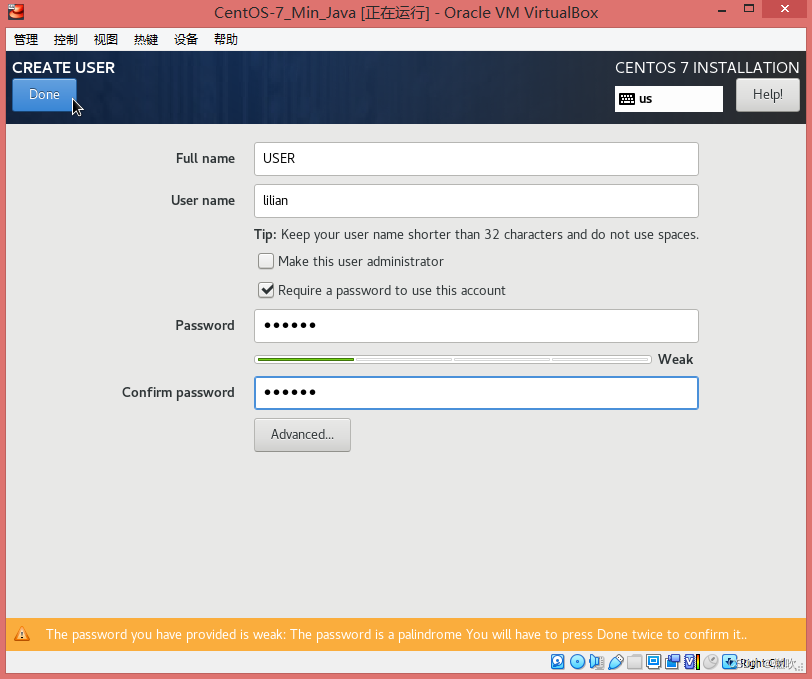Open the 管理 menu

tap(26, 39)
